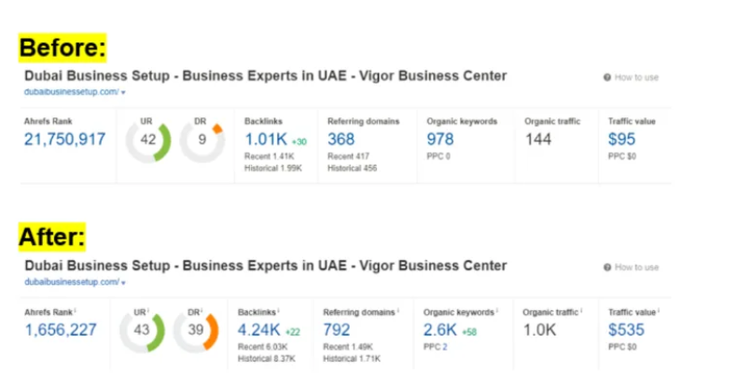The image size is (736, 383).
Task: Click info icon next to After Ahrefs Rank
Action: (x=75, y=310)
